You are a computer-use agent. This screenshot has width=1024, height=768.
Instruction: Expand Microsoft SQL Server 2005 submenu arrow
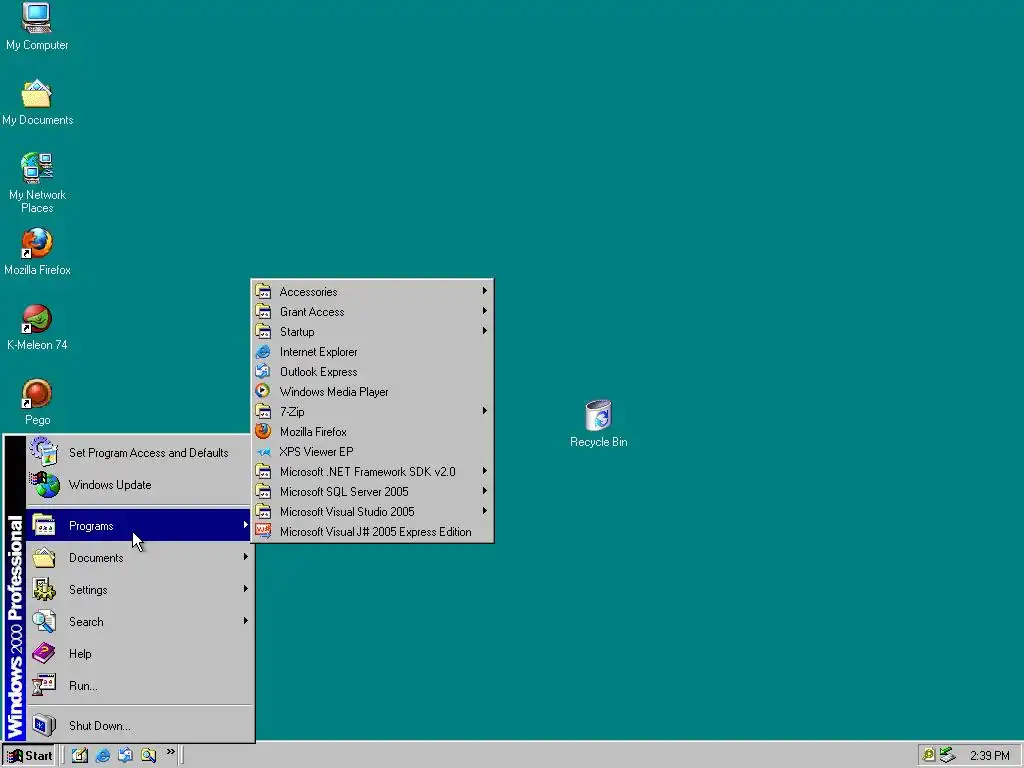point(485,491)
